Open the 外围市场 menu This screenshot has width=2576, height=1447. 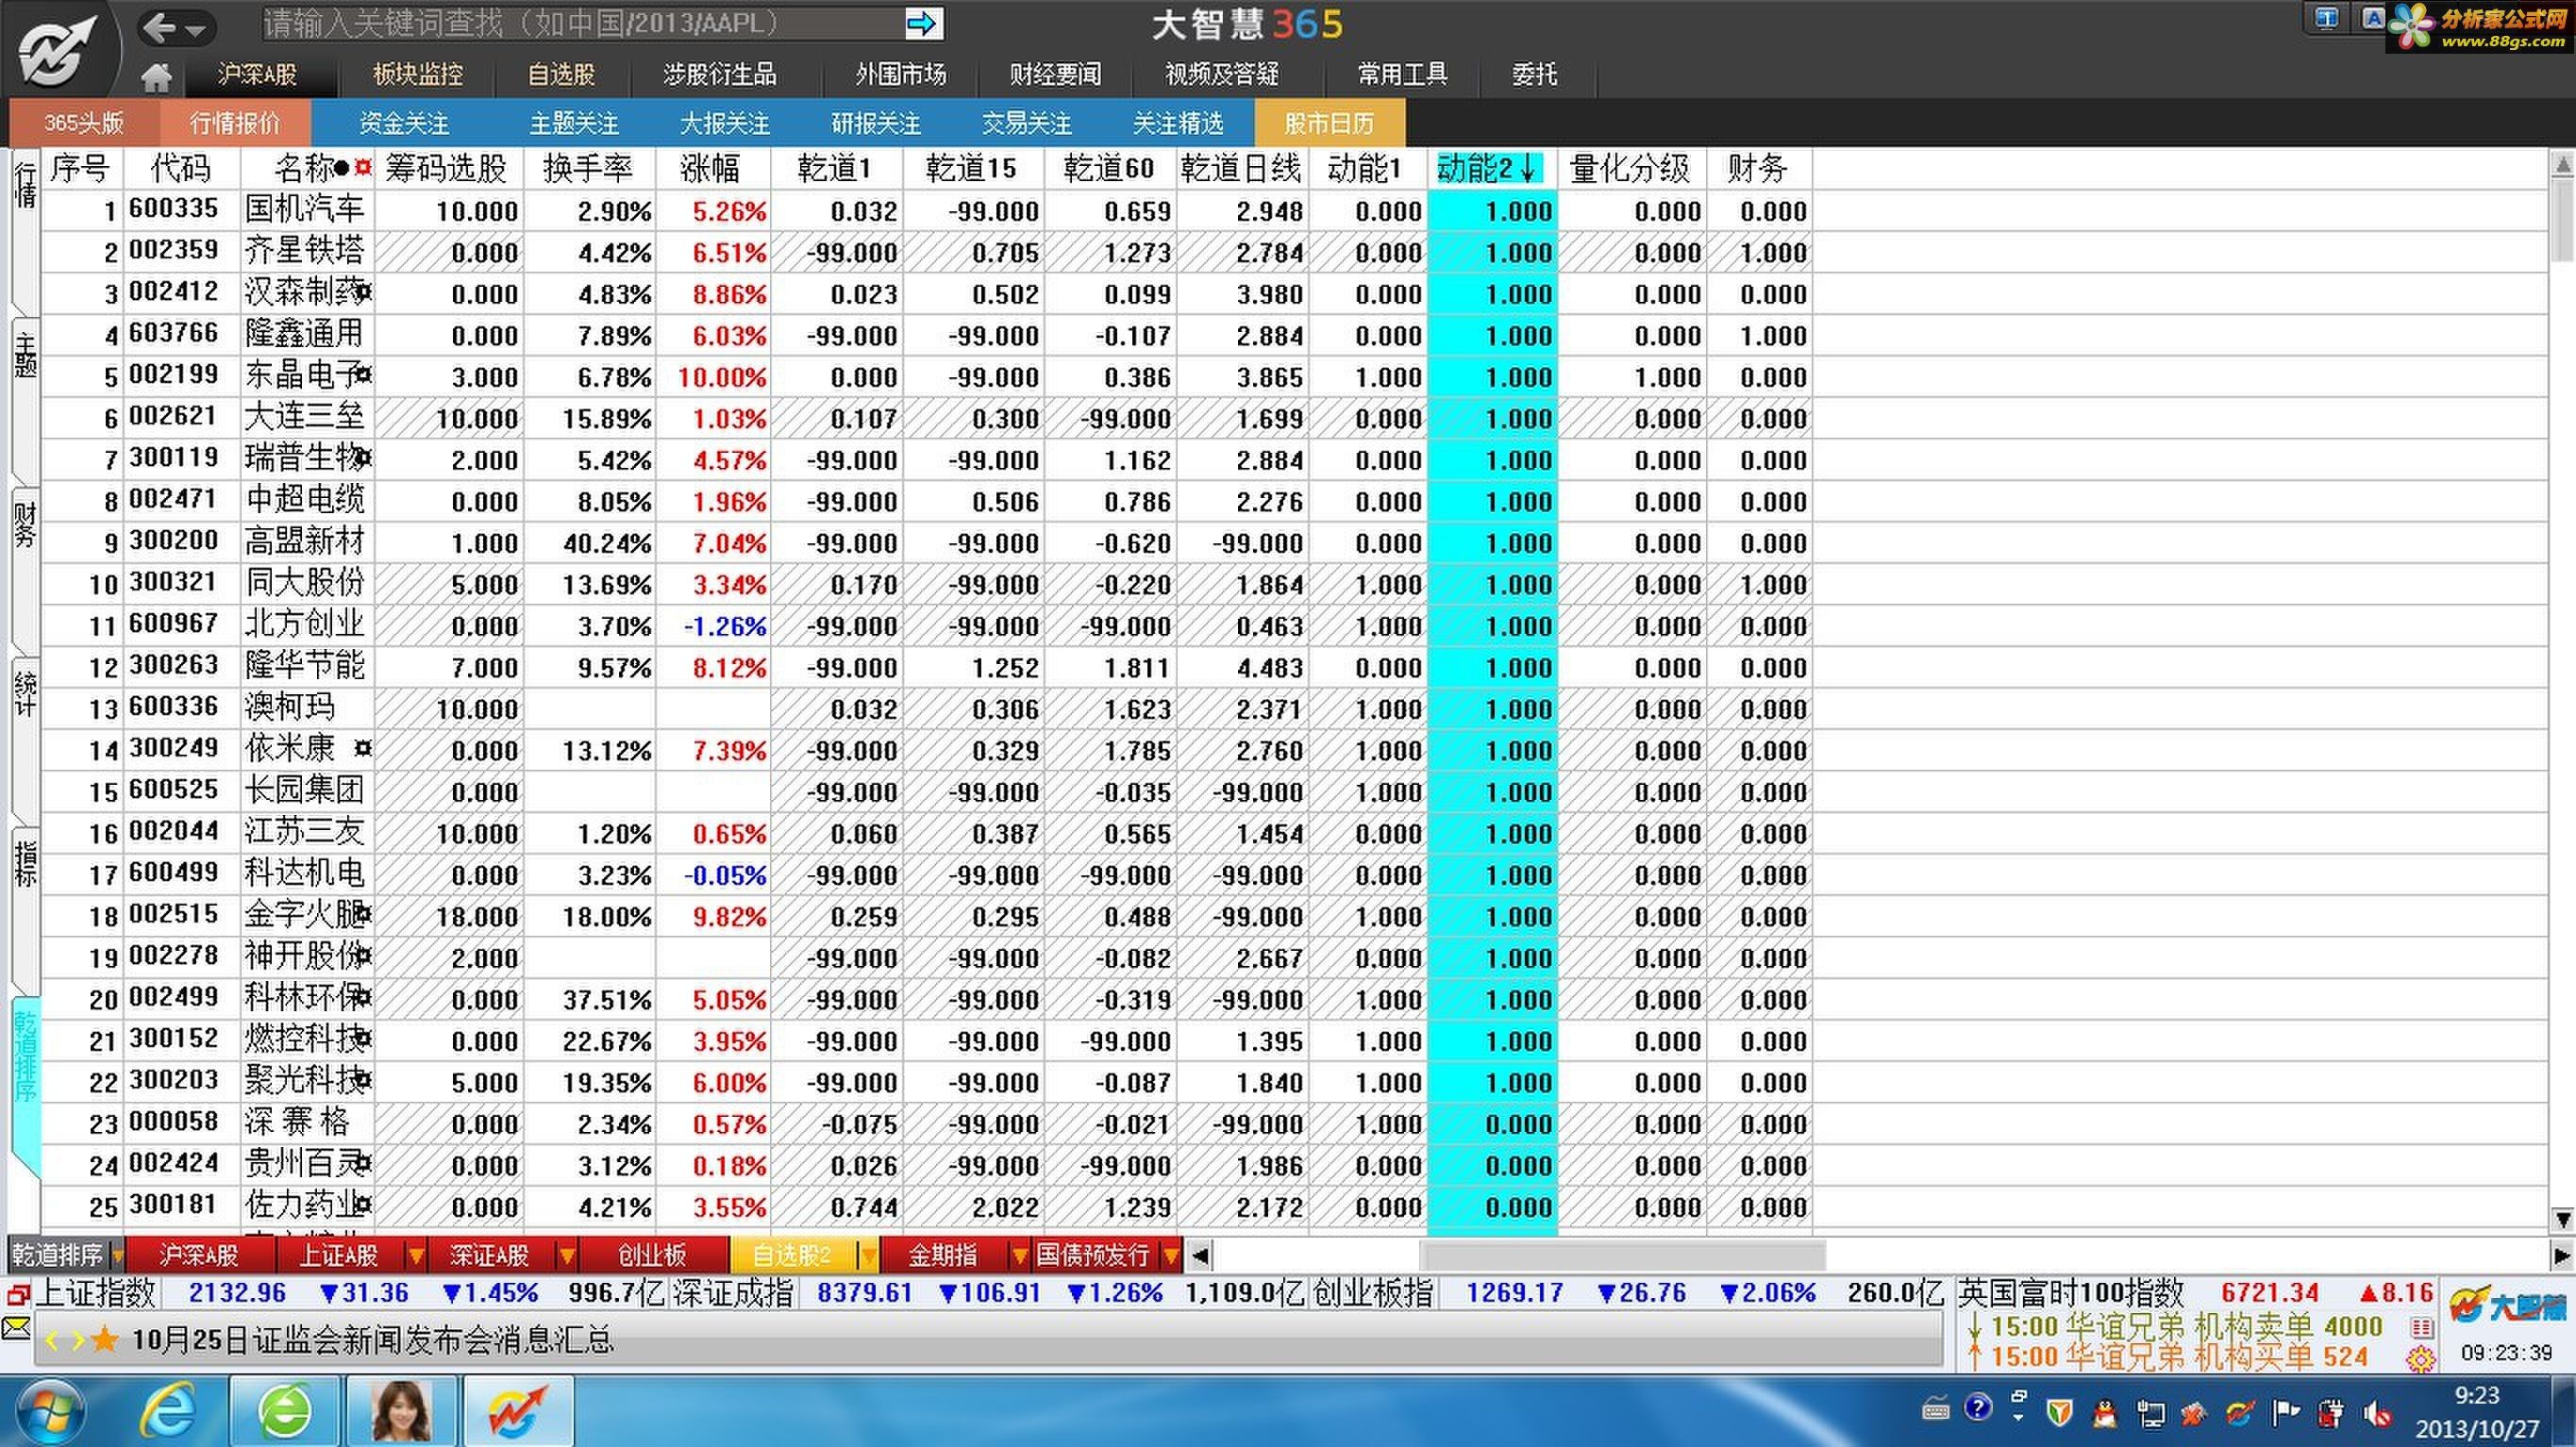click(900, 75)
